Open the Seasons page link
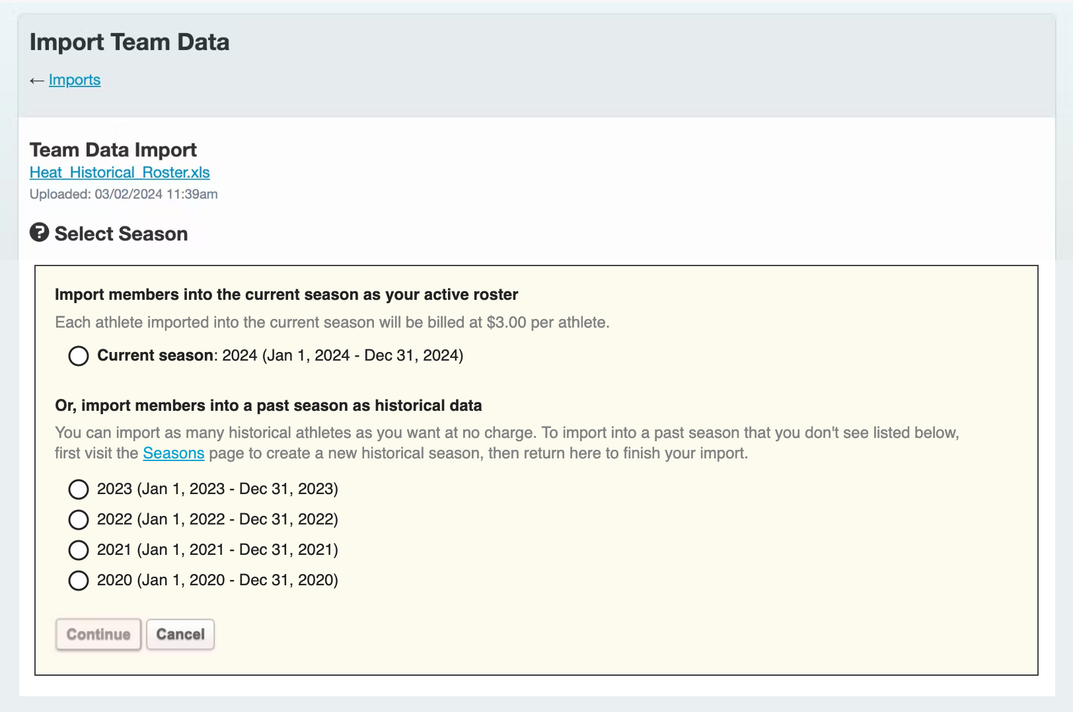The height and width of the screenshot is (712, 1073). tap(173, 453)
